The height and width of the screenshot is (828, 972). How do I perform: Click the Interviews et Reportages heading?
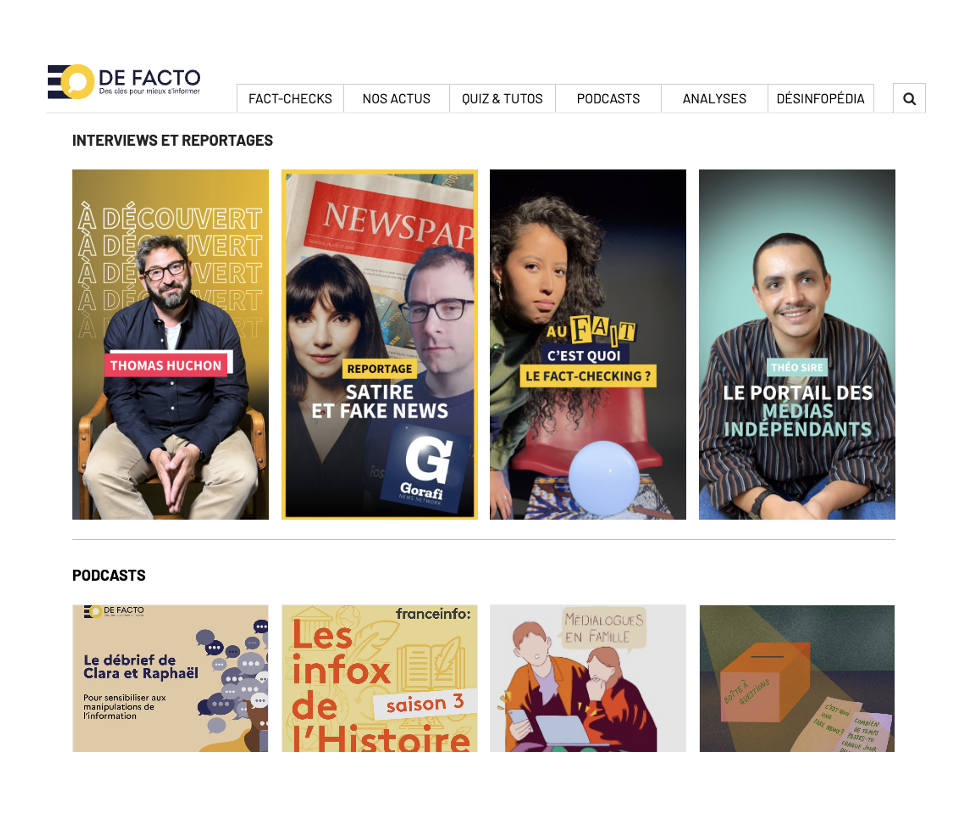(172, 141)
